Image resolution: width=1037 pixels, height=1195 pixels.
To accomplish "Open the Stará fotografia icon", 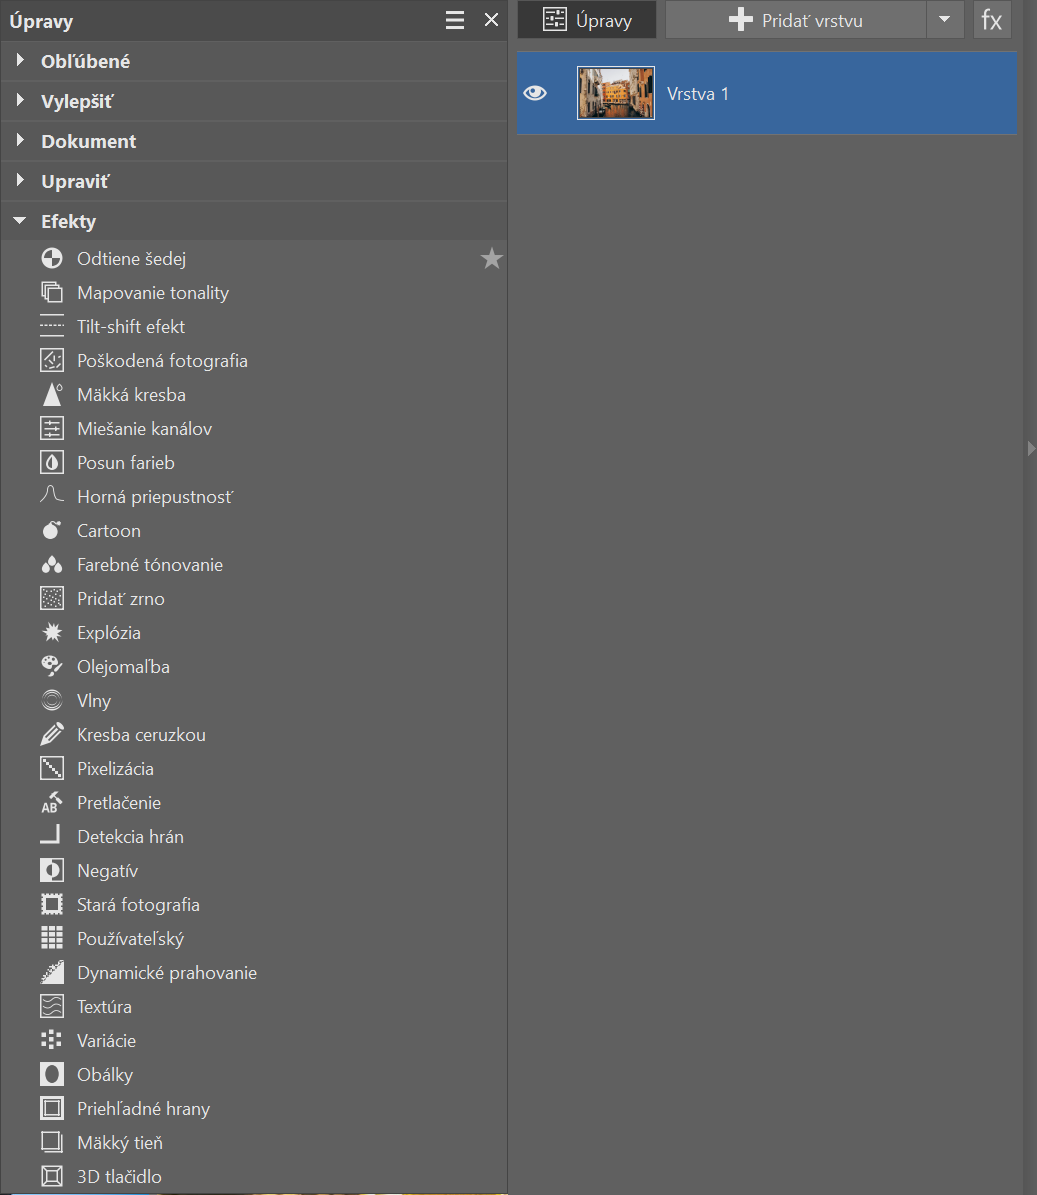I will pos(52,905).
